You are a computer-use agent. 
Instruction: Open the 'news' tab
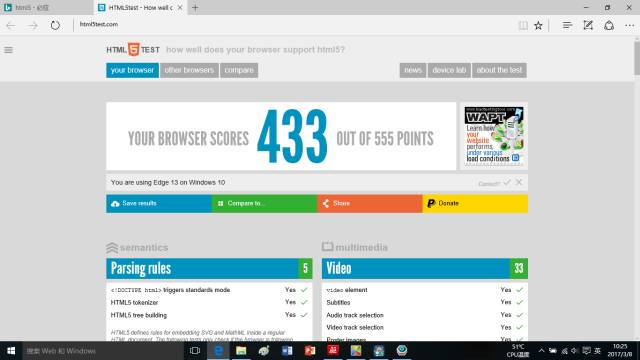tap(413, 70)
